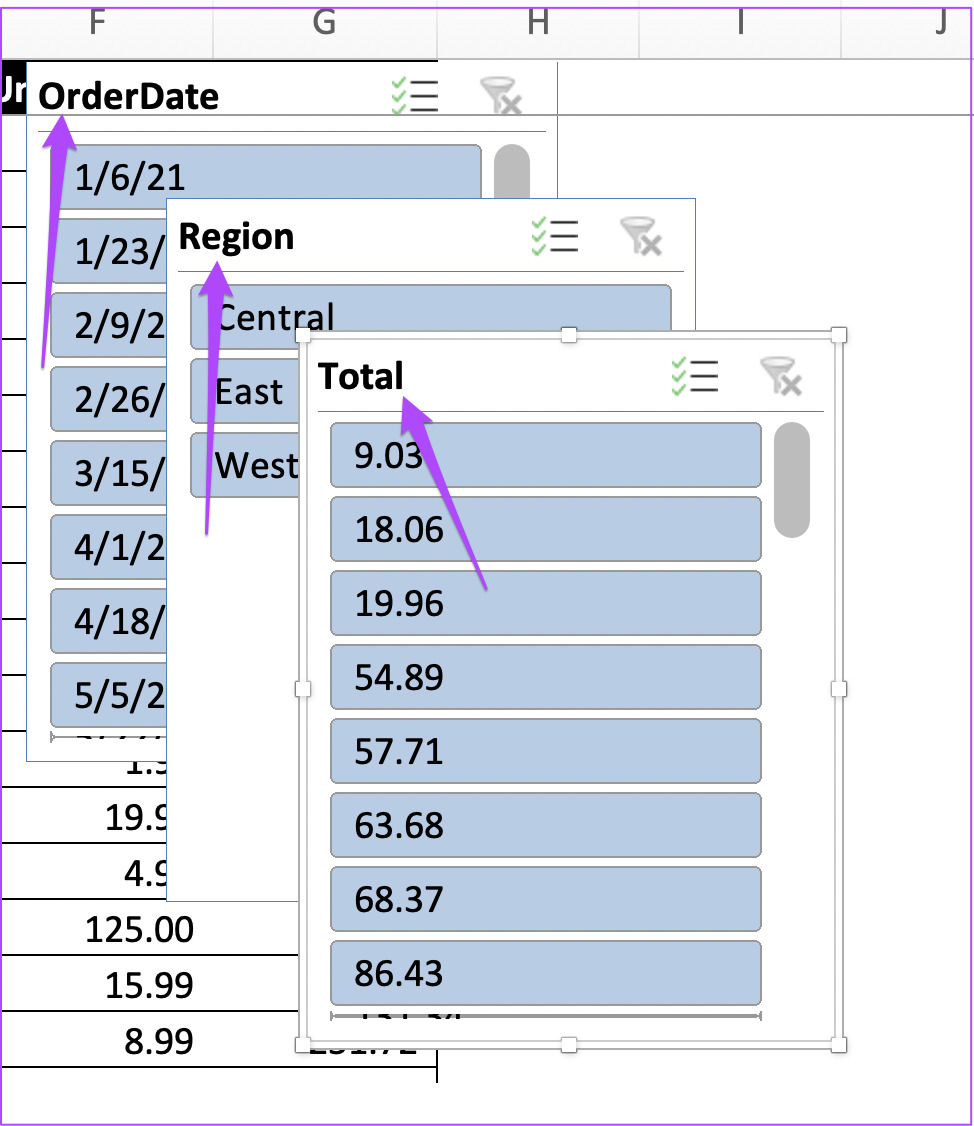
Task: Toggle multi-select in Region slicer
Action: coord(555,236)
